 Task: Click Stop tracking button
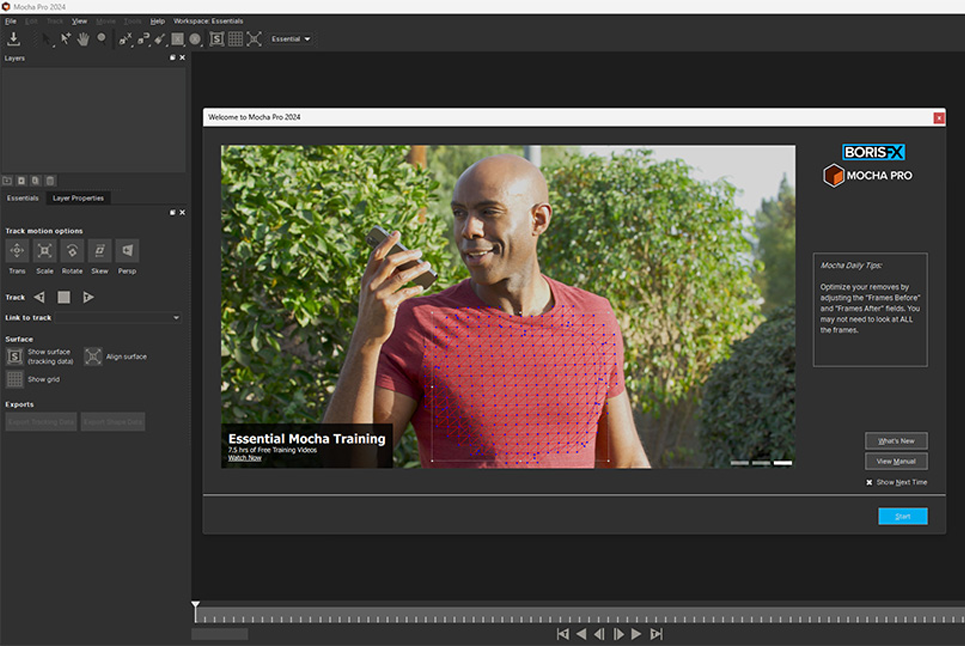[x=63, y=297]
